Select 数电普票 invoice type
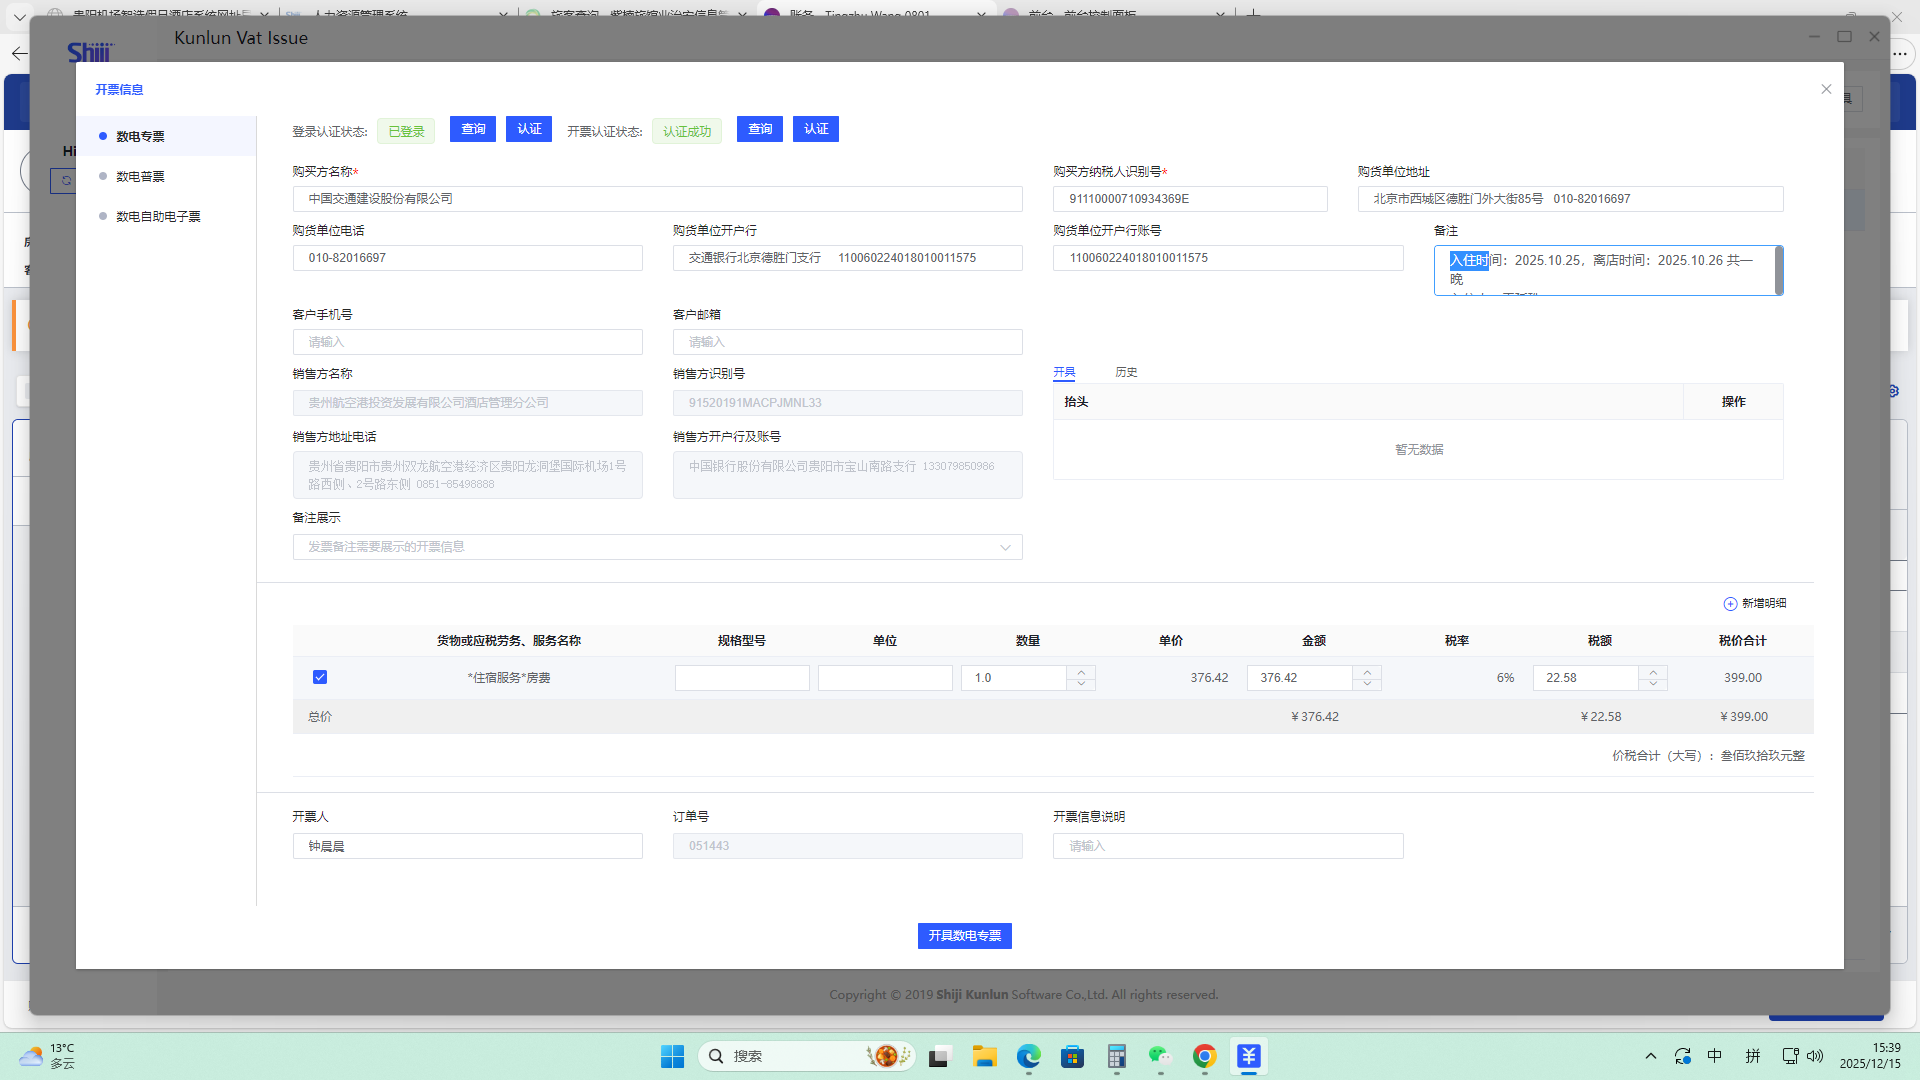 (x=140, y=176)
